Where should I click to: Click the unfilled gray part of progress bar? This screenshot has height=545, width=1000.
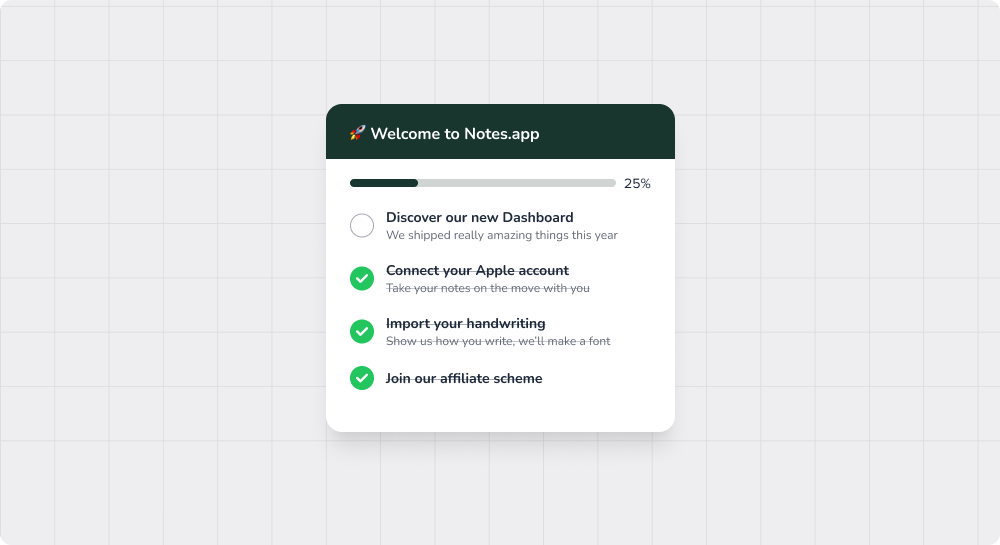(517, 183)
